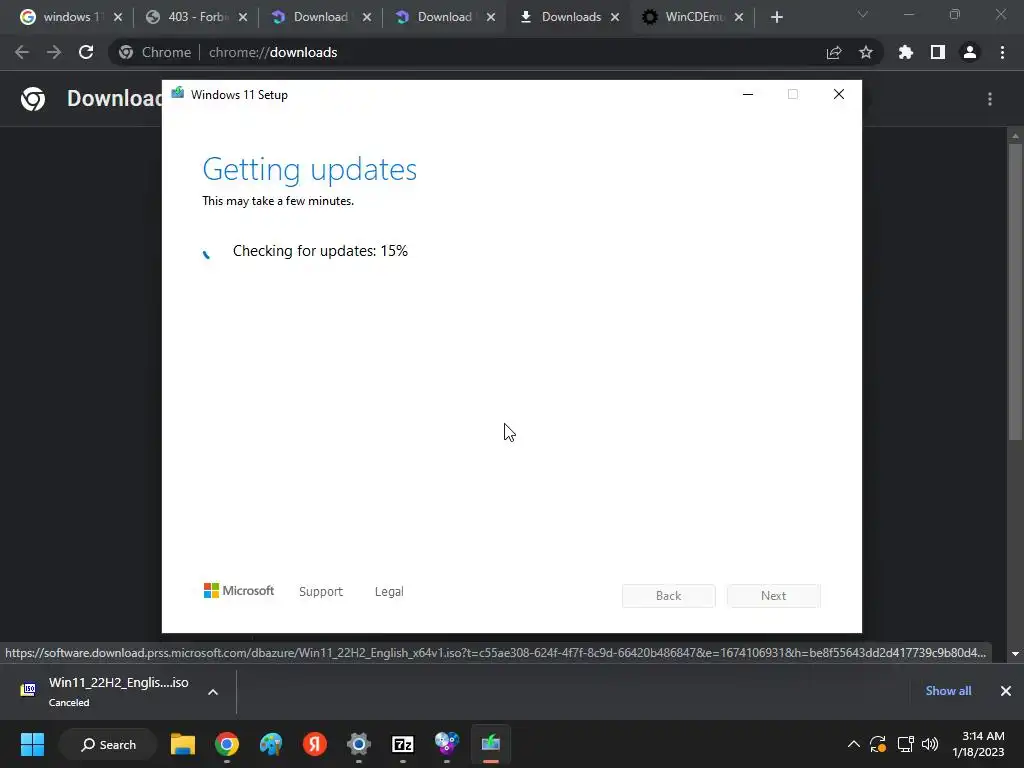This screenshot has height=768, width=1024.
Task: Open 7-Zip from the taskbar
Action: (x=403, y=744)
